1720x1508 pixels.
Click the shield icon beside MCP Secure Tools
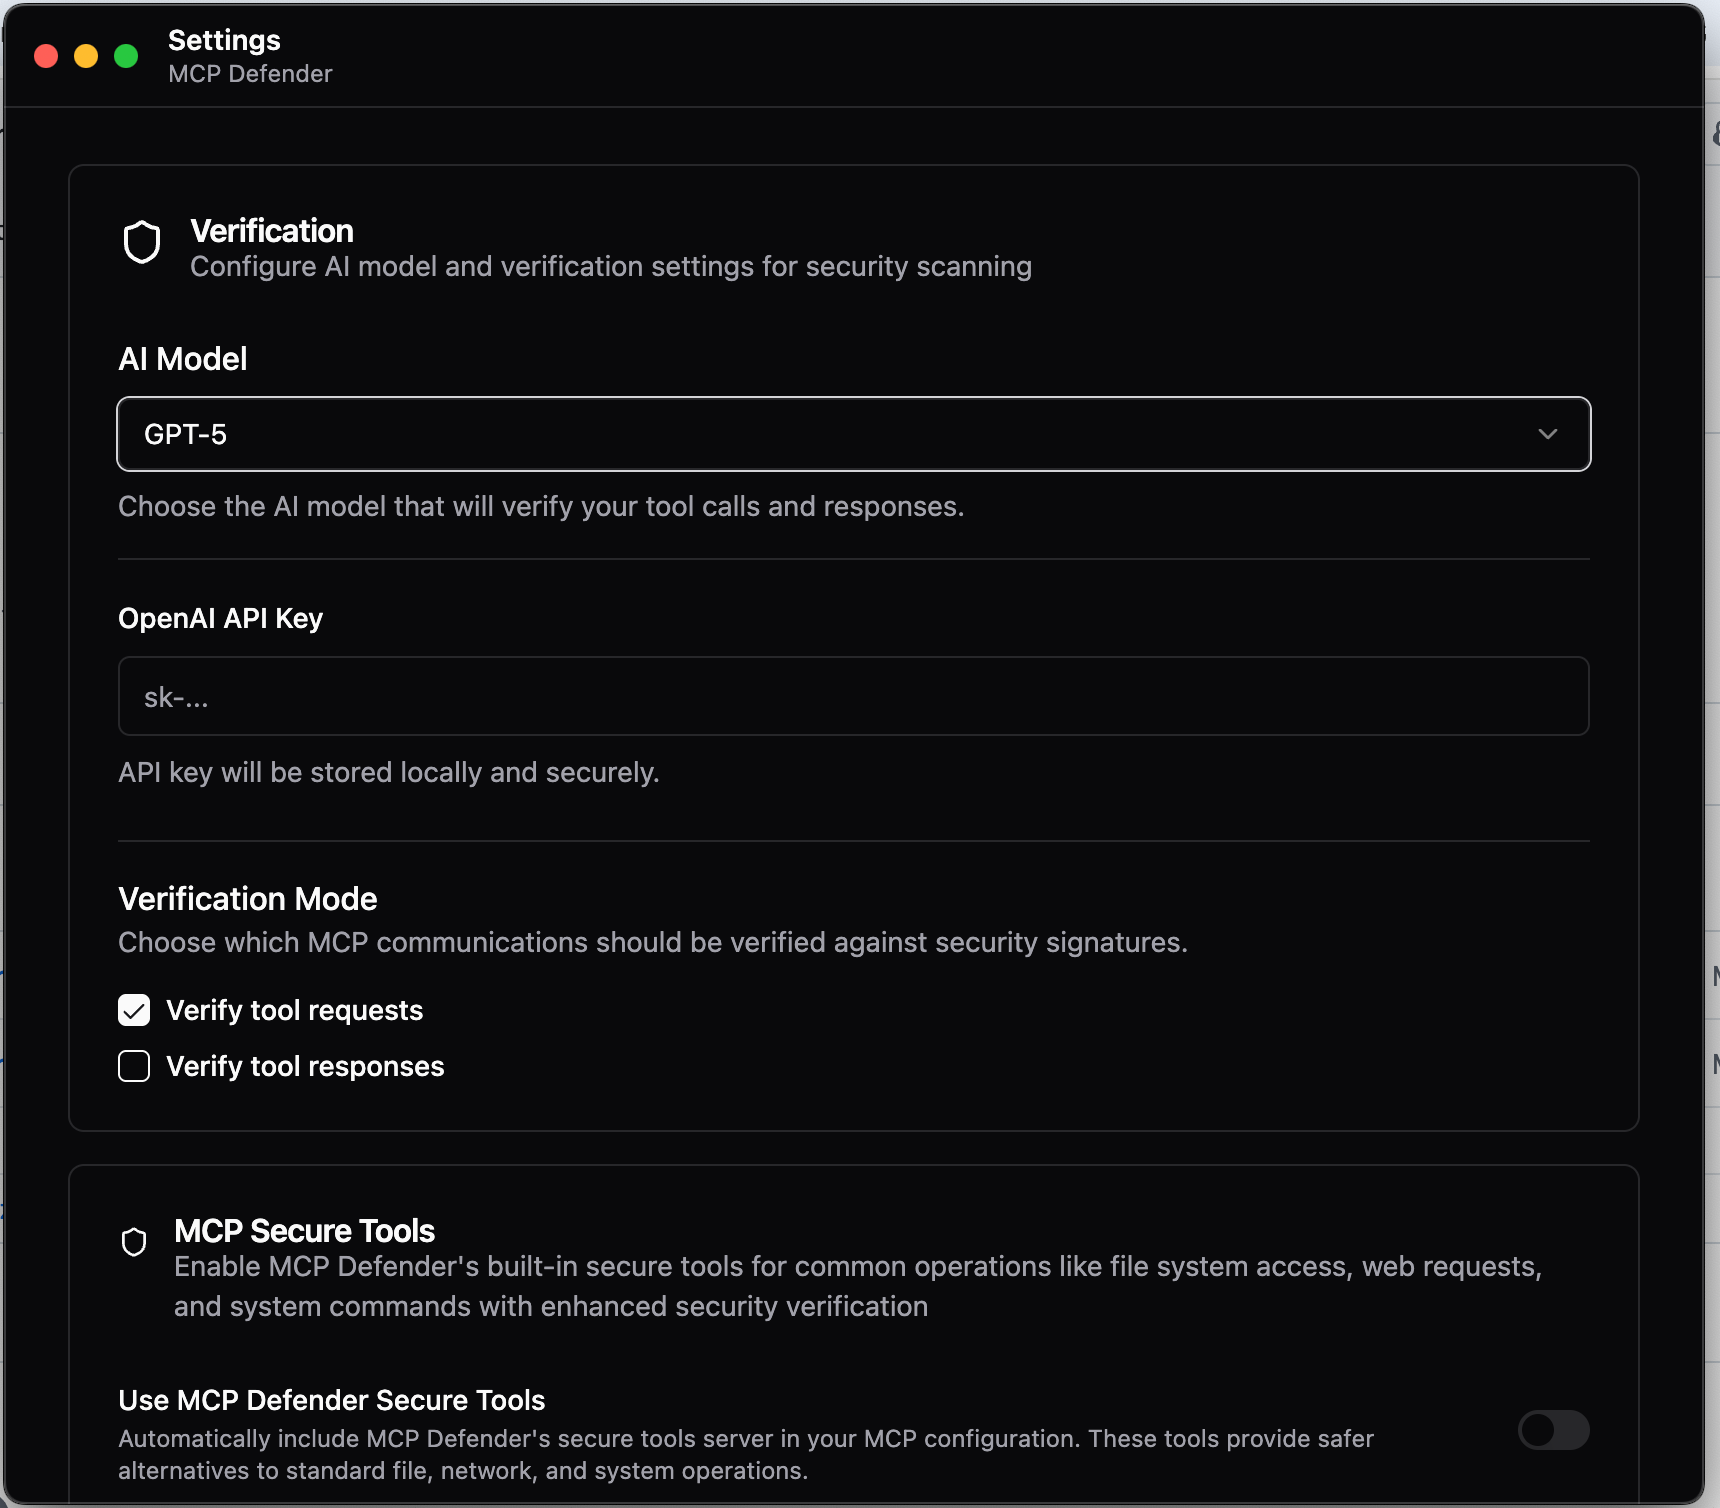[x=134, y=1242]
